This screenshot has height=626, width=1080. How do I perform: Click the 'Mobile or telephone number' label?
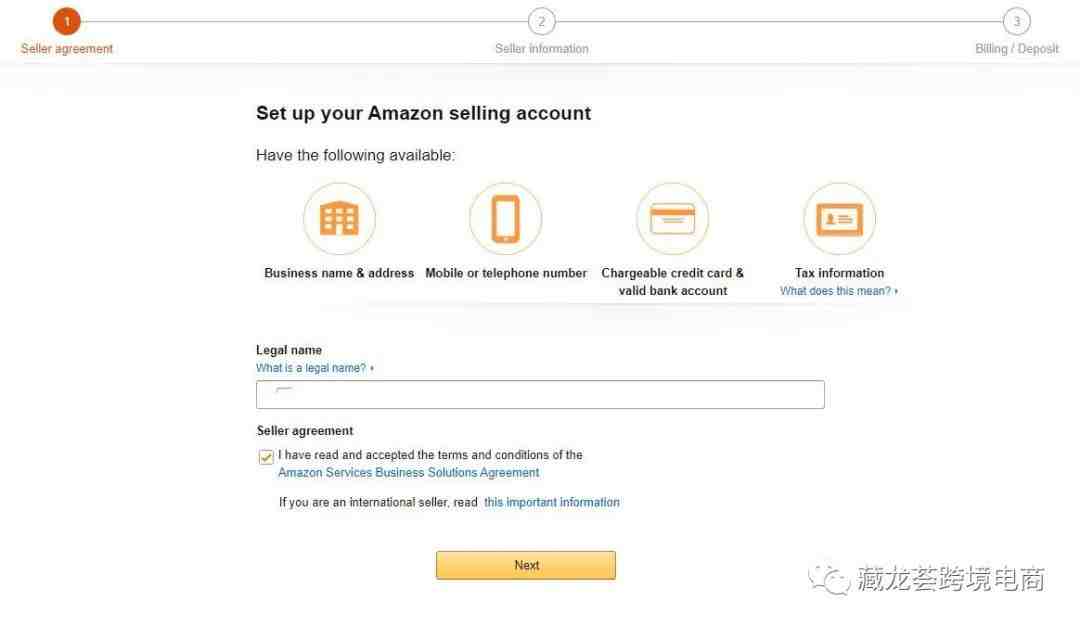pyautogui.click(x=506, y=273)
